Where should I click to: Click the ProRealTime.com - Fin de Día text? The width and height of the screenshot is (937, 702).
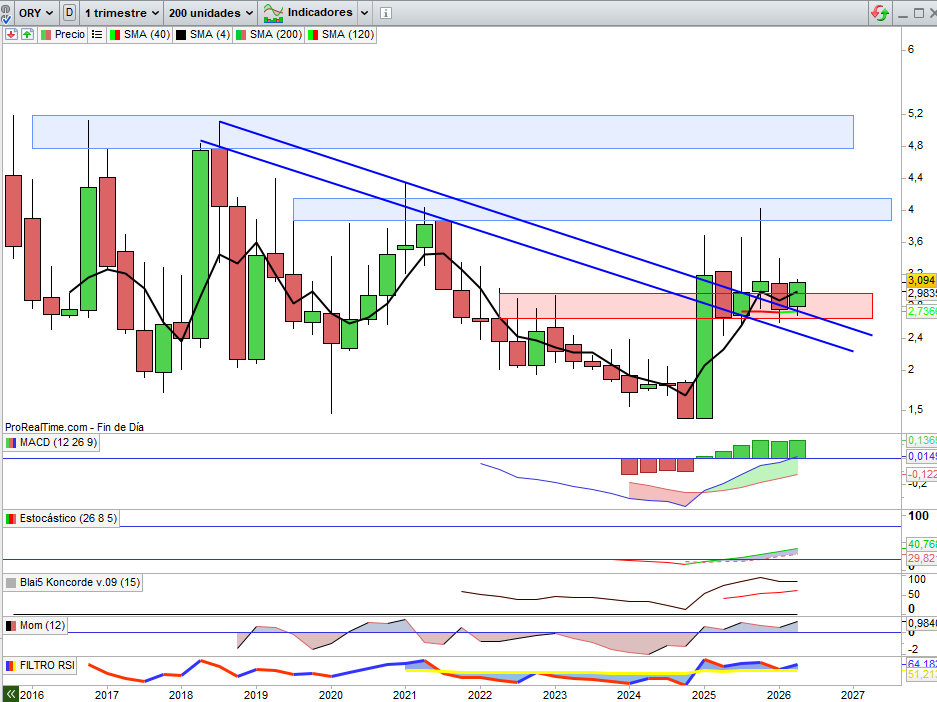(74, 427)
